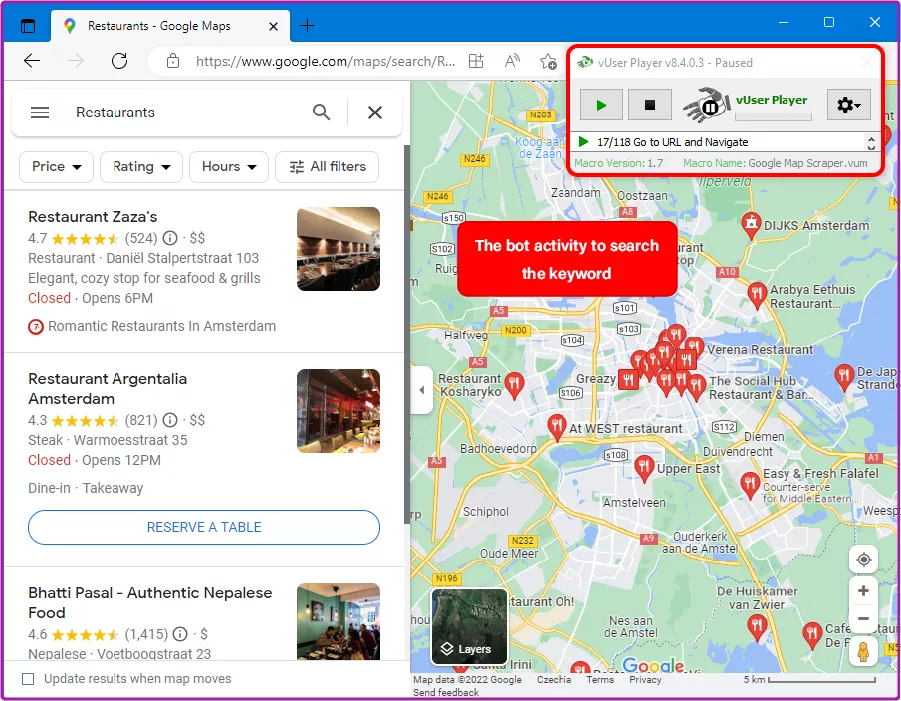Click the magnifier search icon in search box
This screenshot has height=701, width=901.
[321, 112]
